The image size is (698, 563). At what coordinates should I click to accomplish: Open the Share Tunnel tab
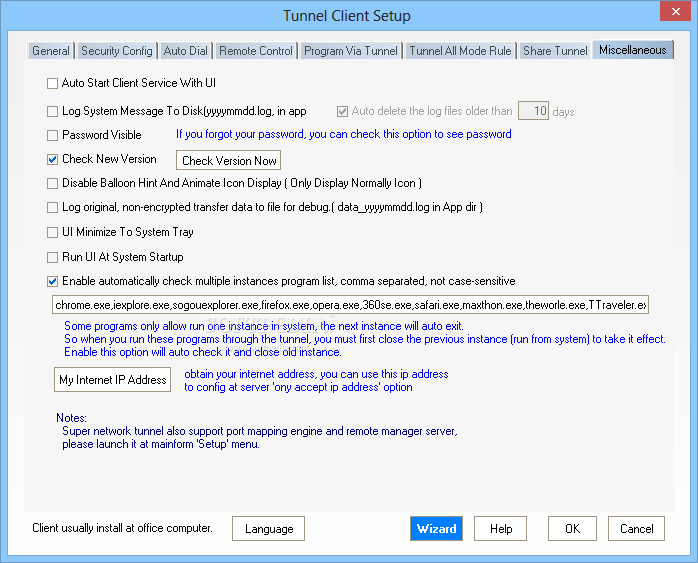(x=555, y=51)
